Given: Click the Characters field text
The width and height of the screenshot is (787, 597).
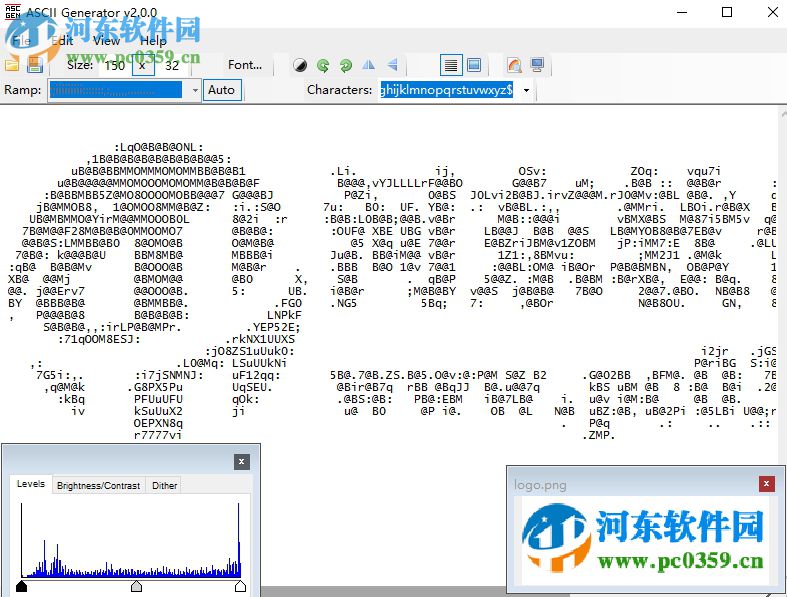Looking at the screenshot, I should point(446,90).
